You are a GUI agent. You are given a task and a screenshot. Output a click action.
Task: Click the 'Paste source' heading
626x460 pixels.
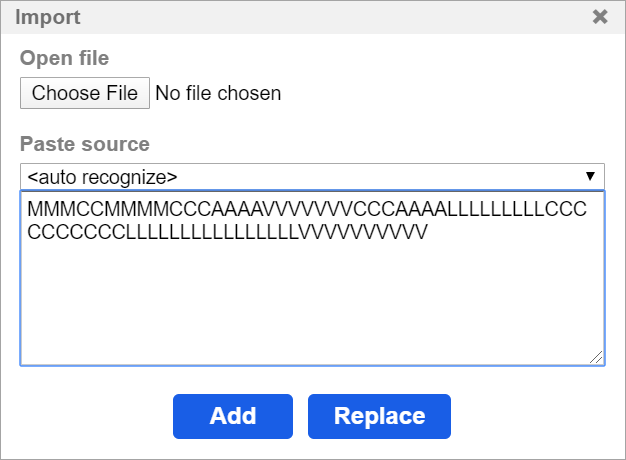tap(85, 144)
